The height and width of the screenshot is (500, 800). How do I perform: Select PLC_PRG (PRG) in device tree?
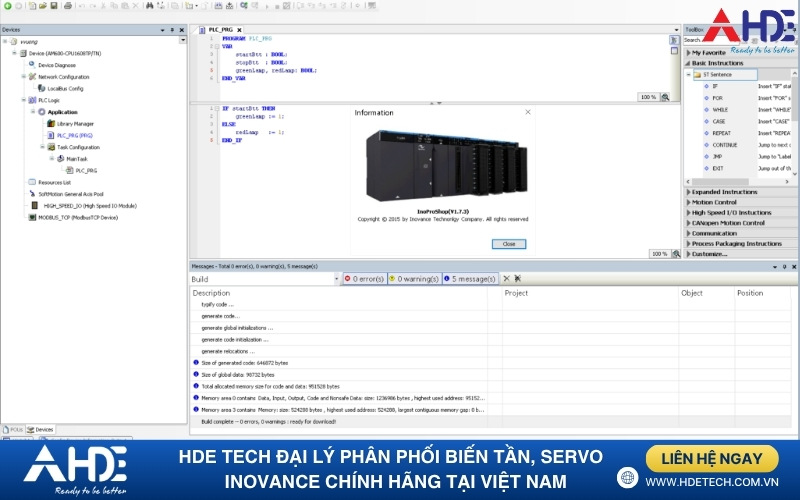[x=74, y=135]
